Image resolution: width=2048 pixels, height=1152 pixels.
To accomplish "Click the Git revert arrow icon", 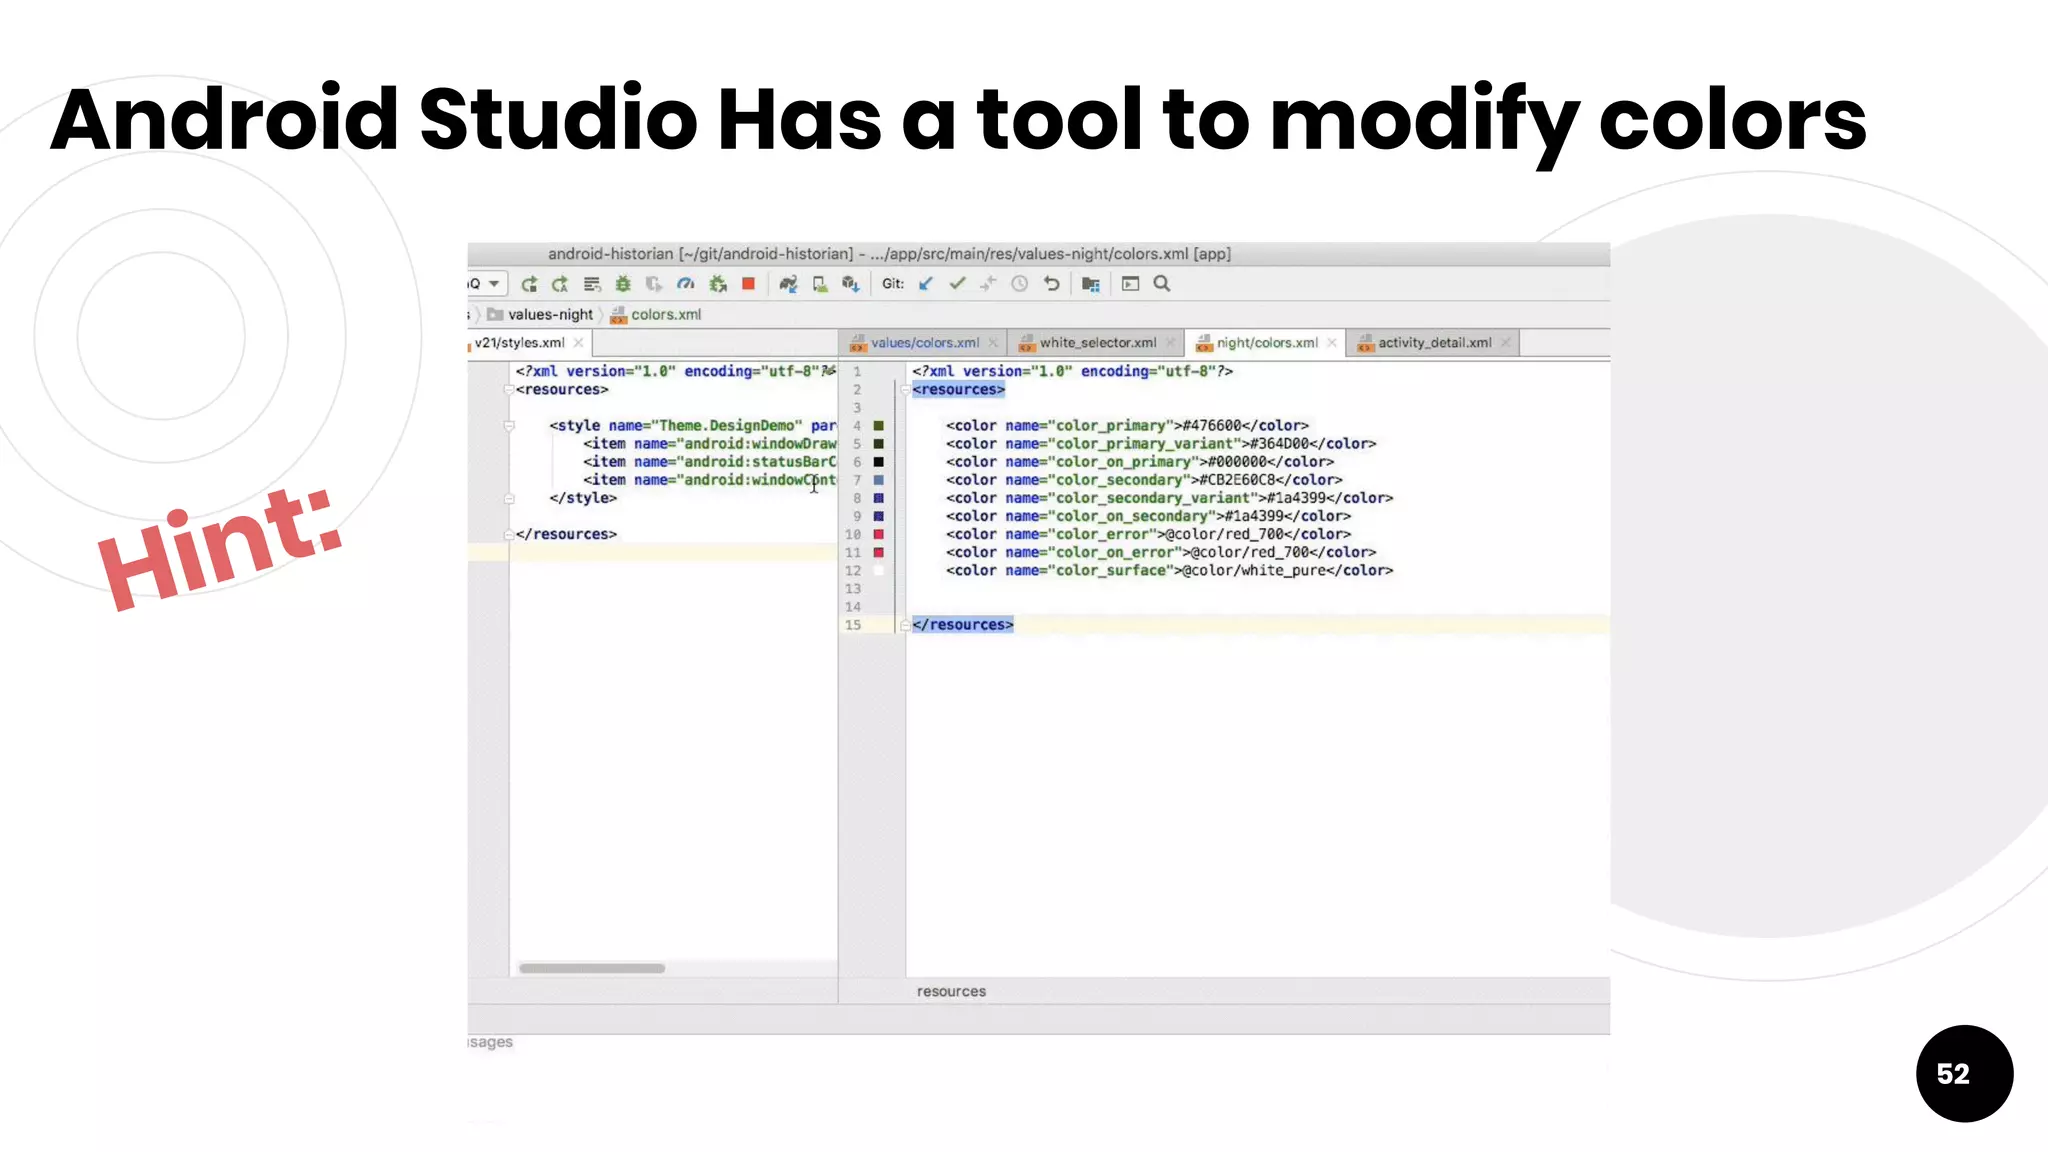I will pos(1051,284).
